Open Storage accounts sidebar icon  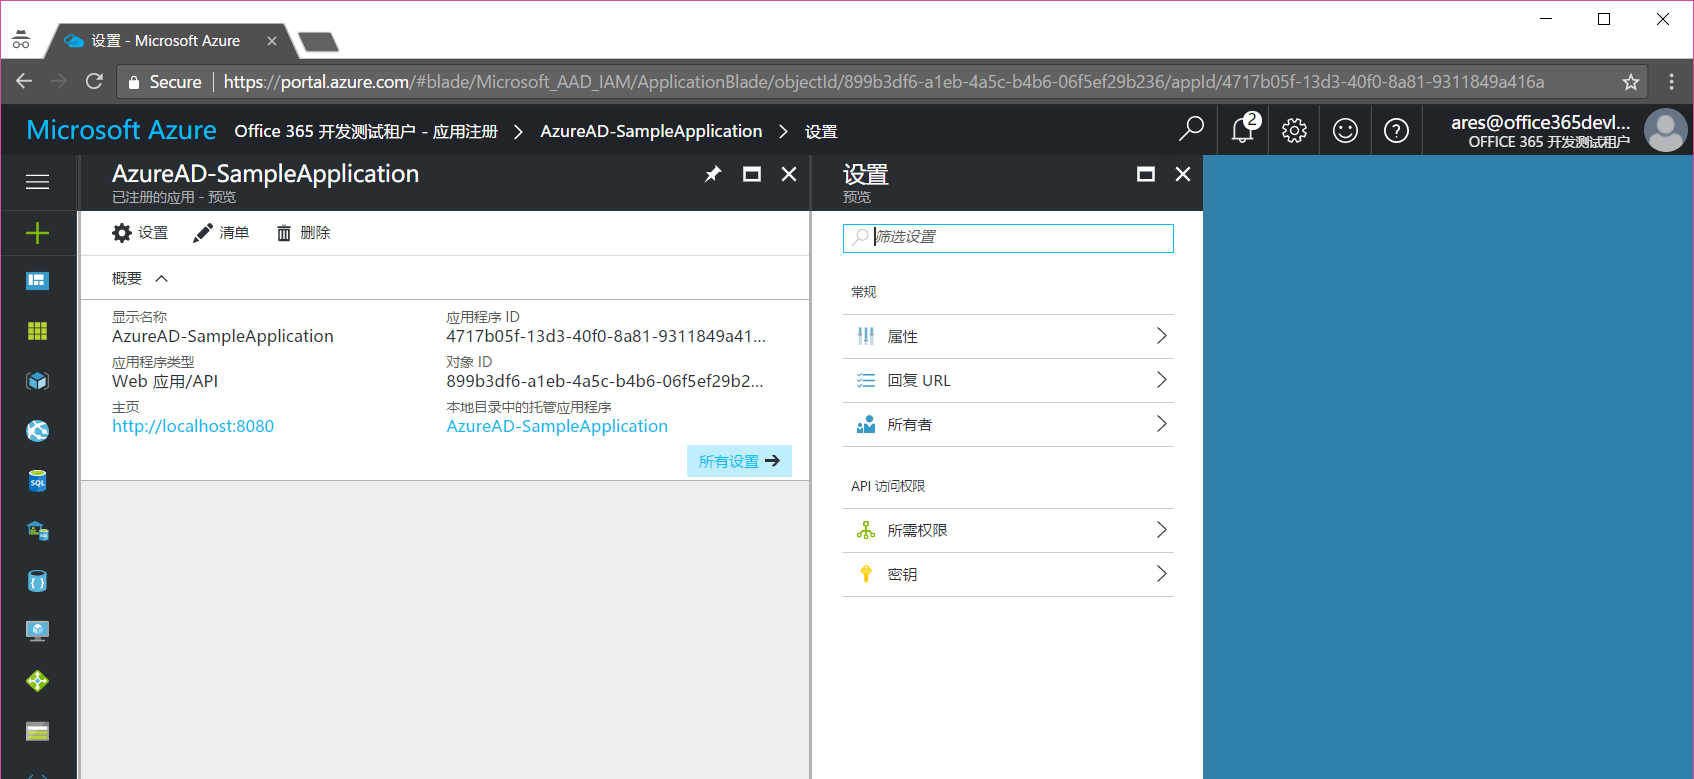[x=37, y=731]
